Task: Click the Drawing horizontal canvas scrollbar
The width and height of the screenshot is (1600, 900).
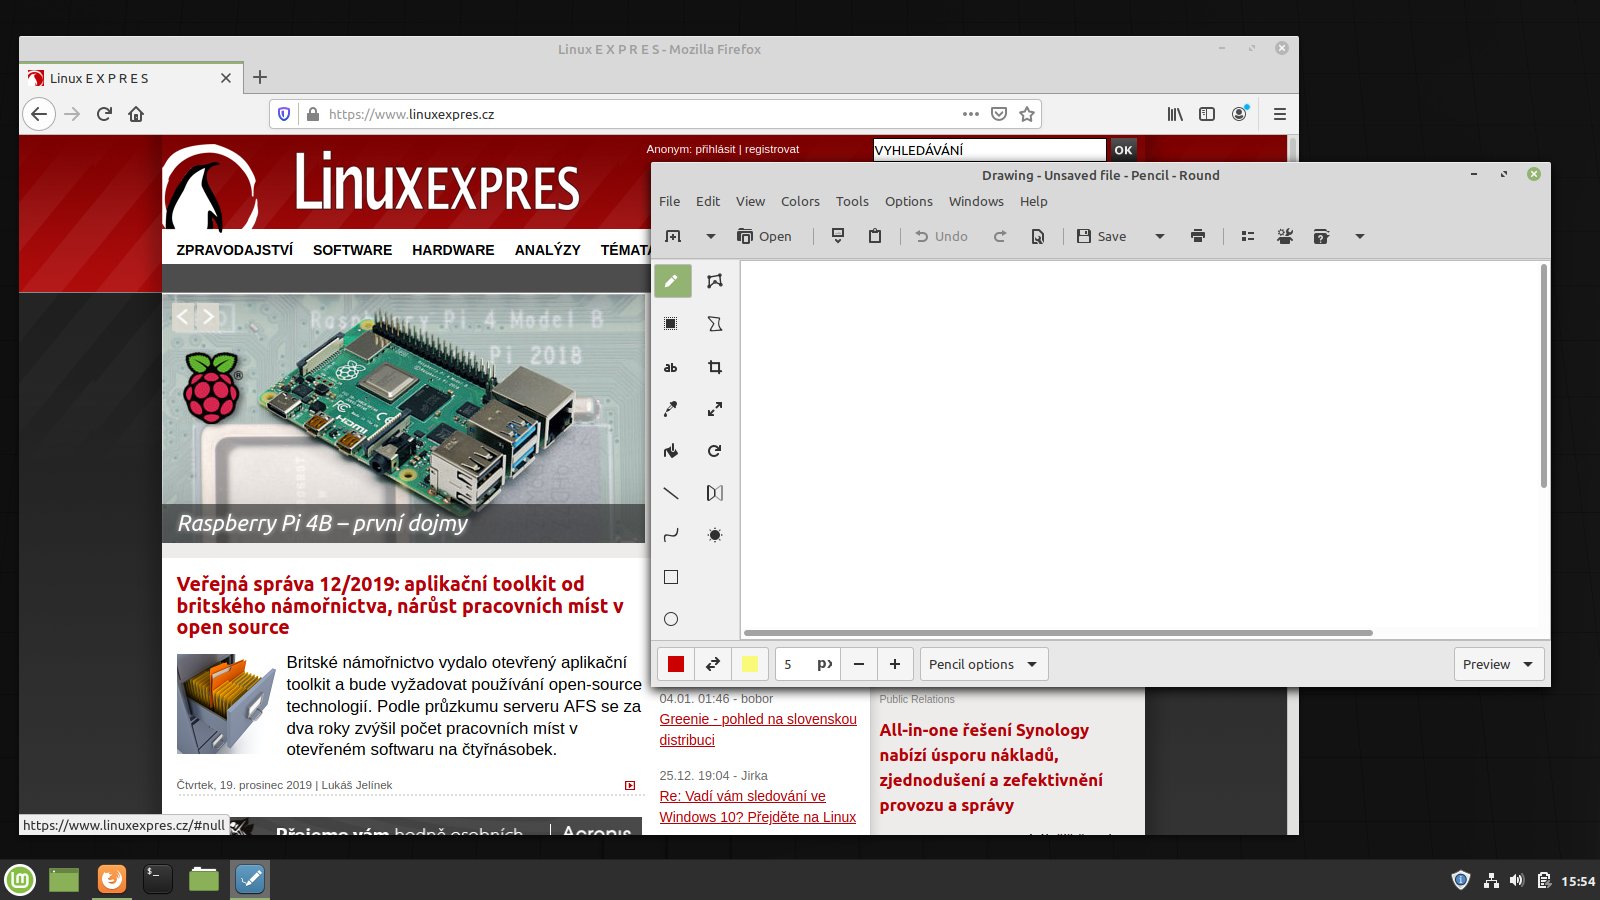Action: coord(1058,633)
